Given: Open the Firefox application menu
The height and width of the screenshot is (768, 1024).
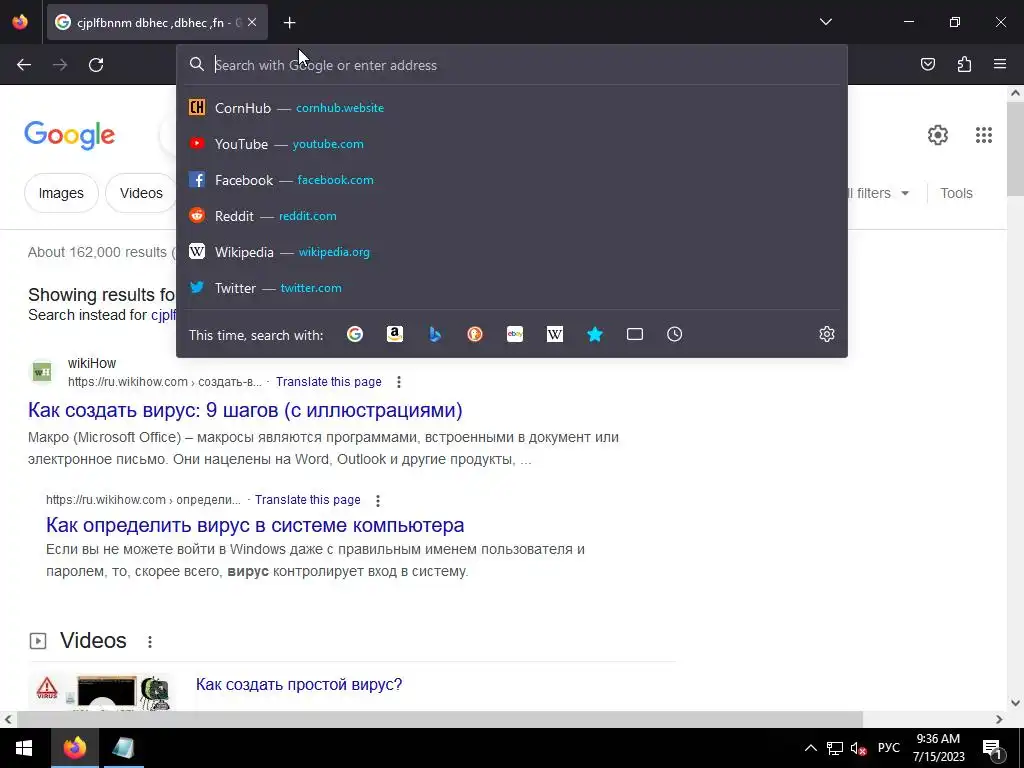Looking at the screenshot, I should click(x=1000, y=64).
